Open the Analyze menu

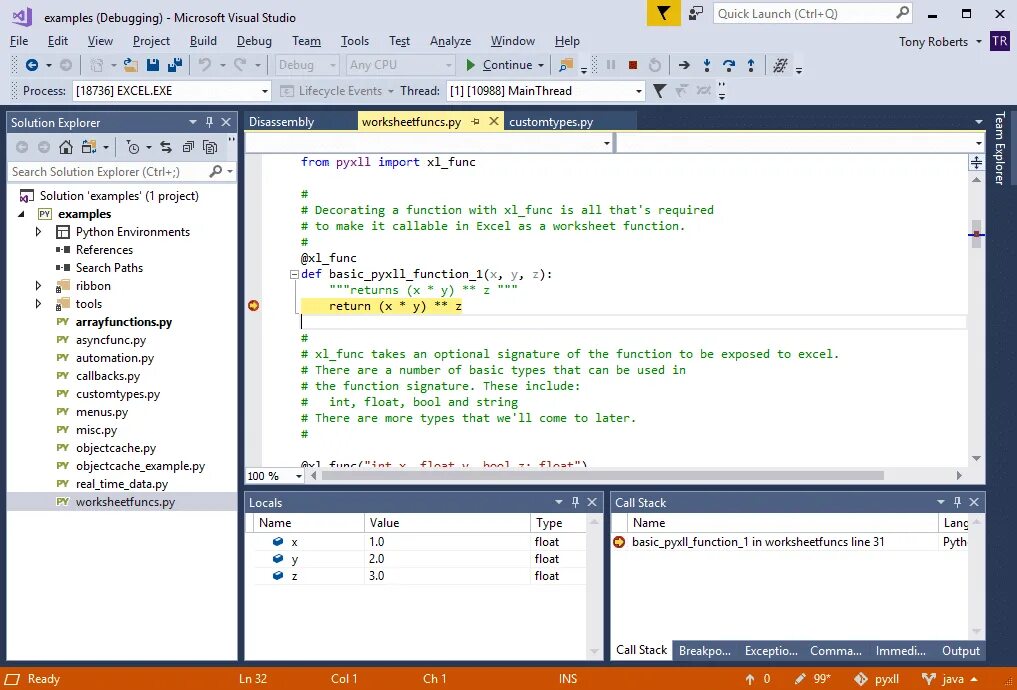tap(450, 41)
